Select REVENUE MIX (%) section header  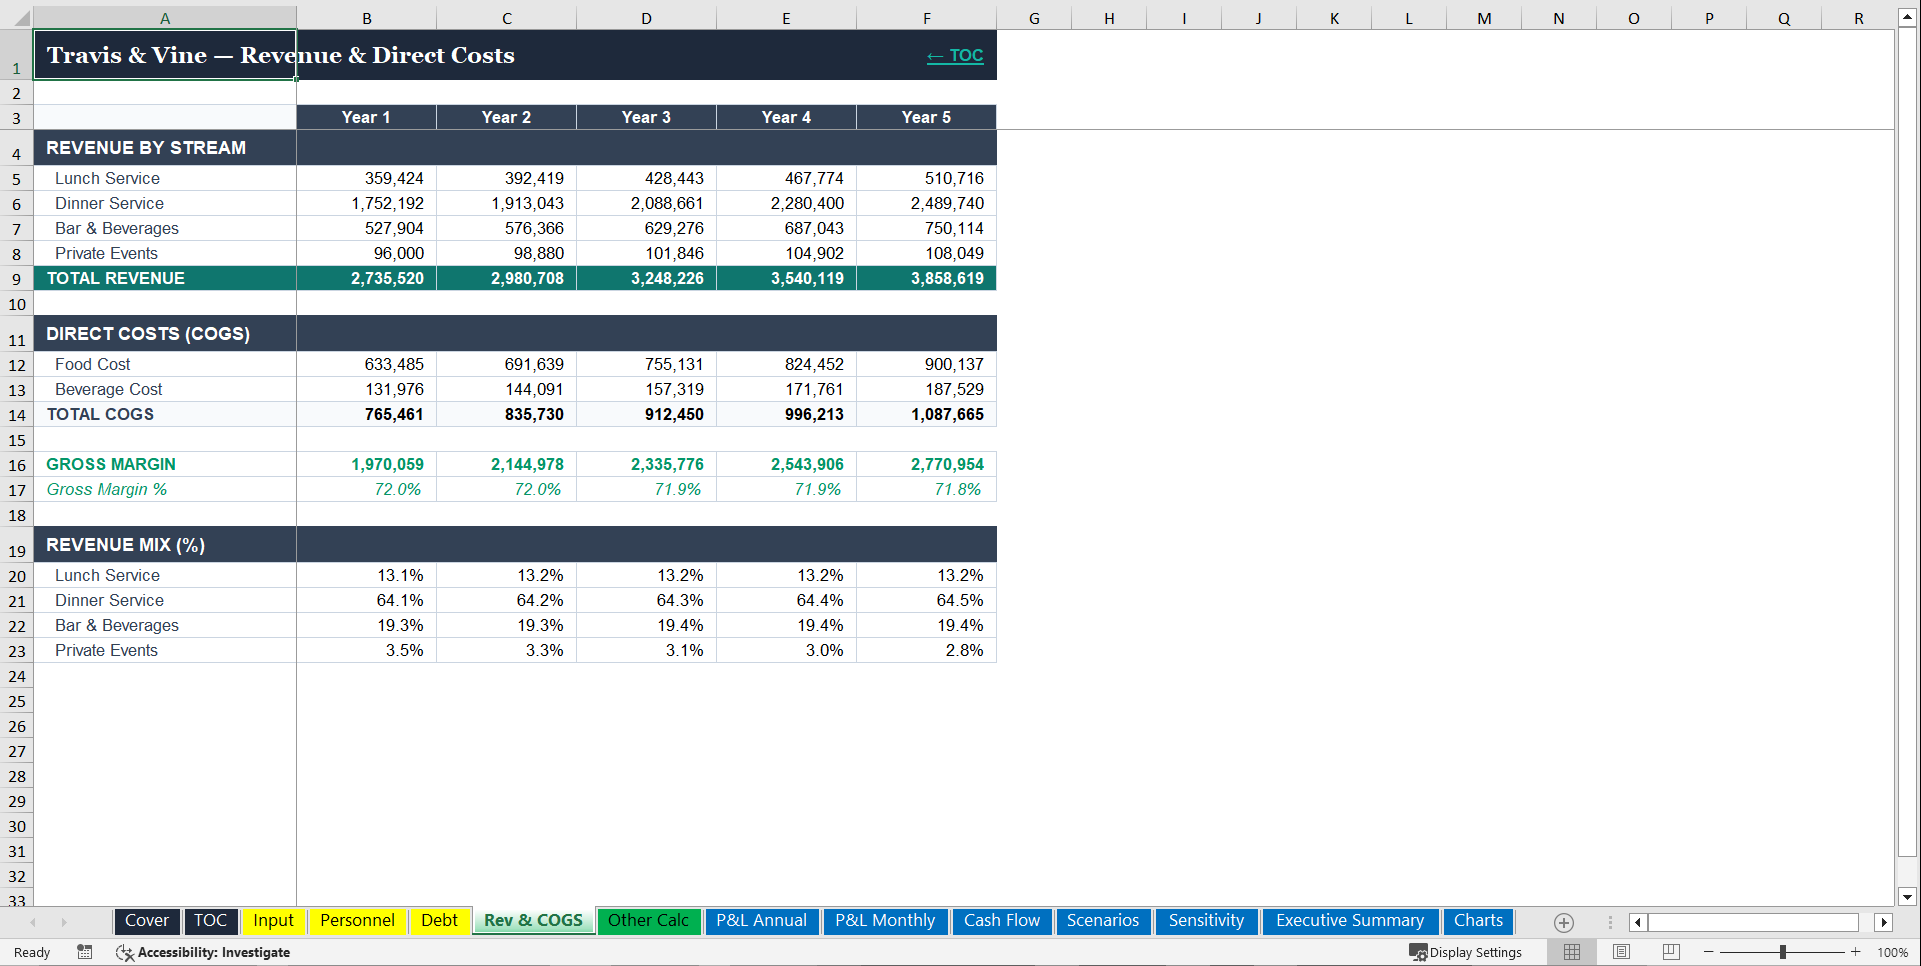tap(165, 544)
